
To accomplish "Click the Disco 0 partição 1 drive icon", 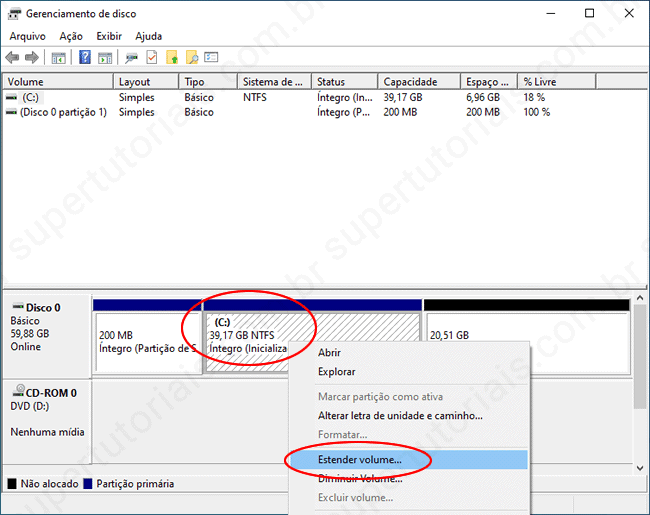I will click(12, 112).
